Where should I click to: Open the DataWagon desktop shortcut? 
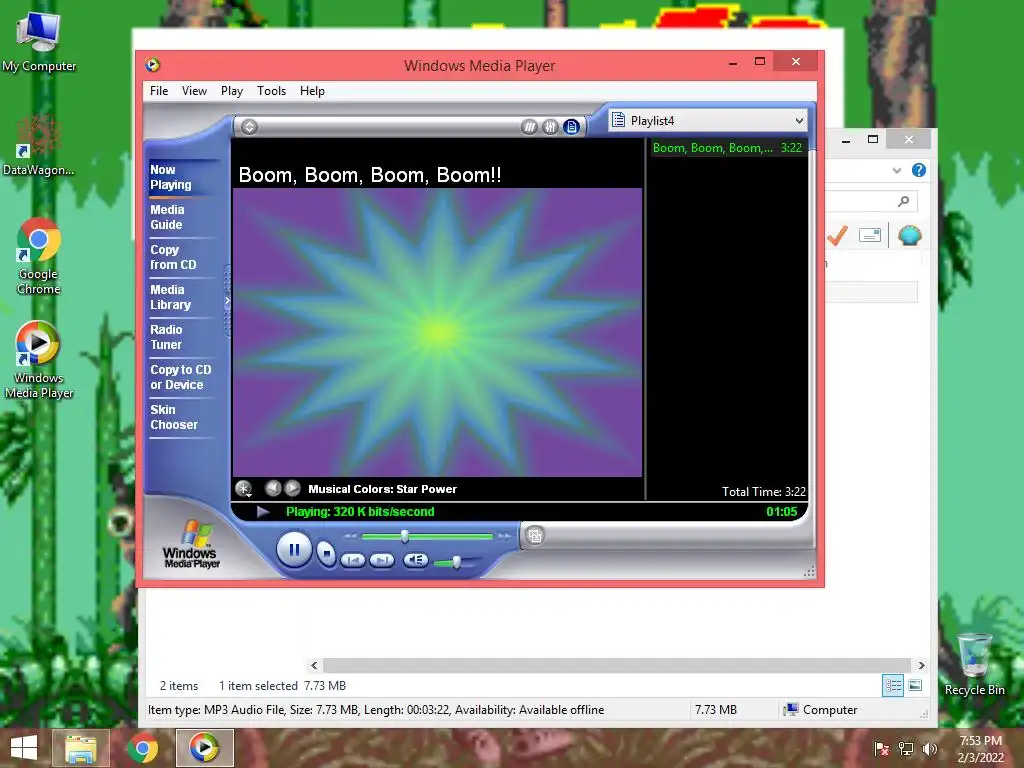(39, 146)
